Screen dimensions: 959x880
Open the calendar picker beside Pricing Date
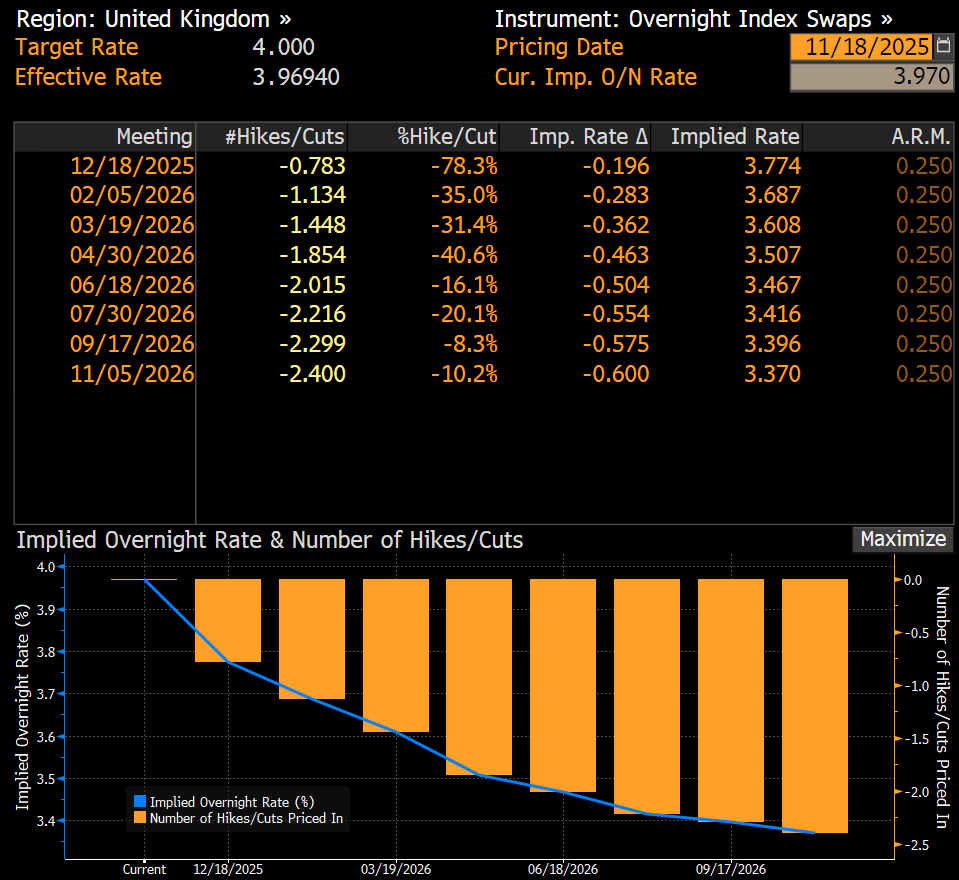point(943,47)
